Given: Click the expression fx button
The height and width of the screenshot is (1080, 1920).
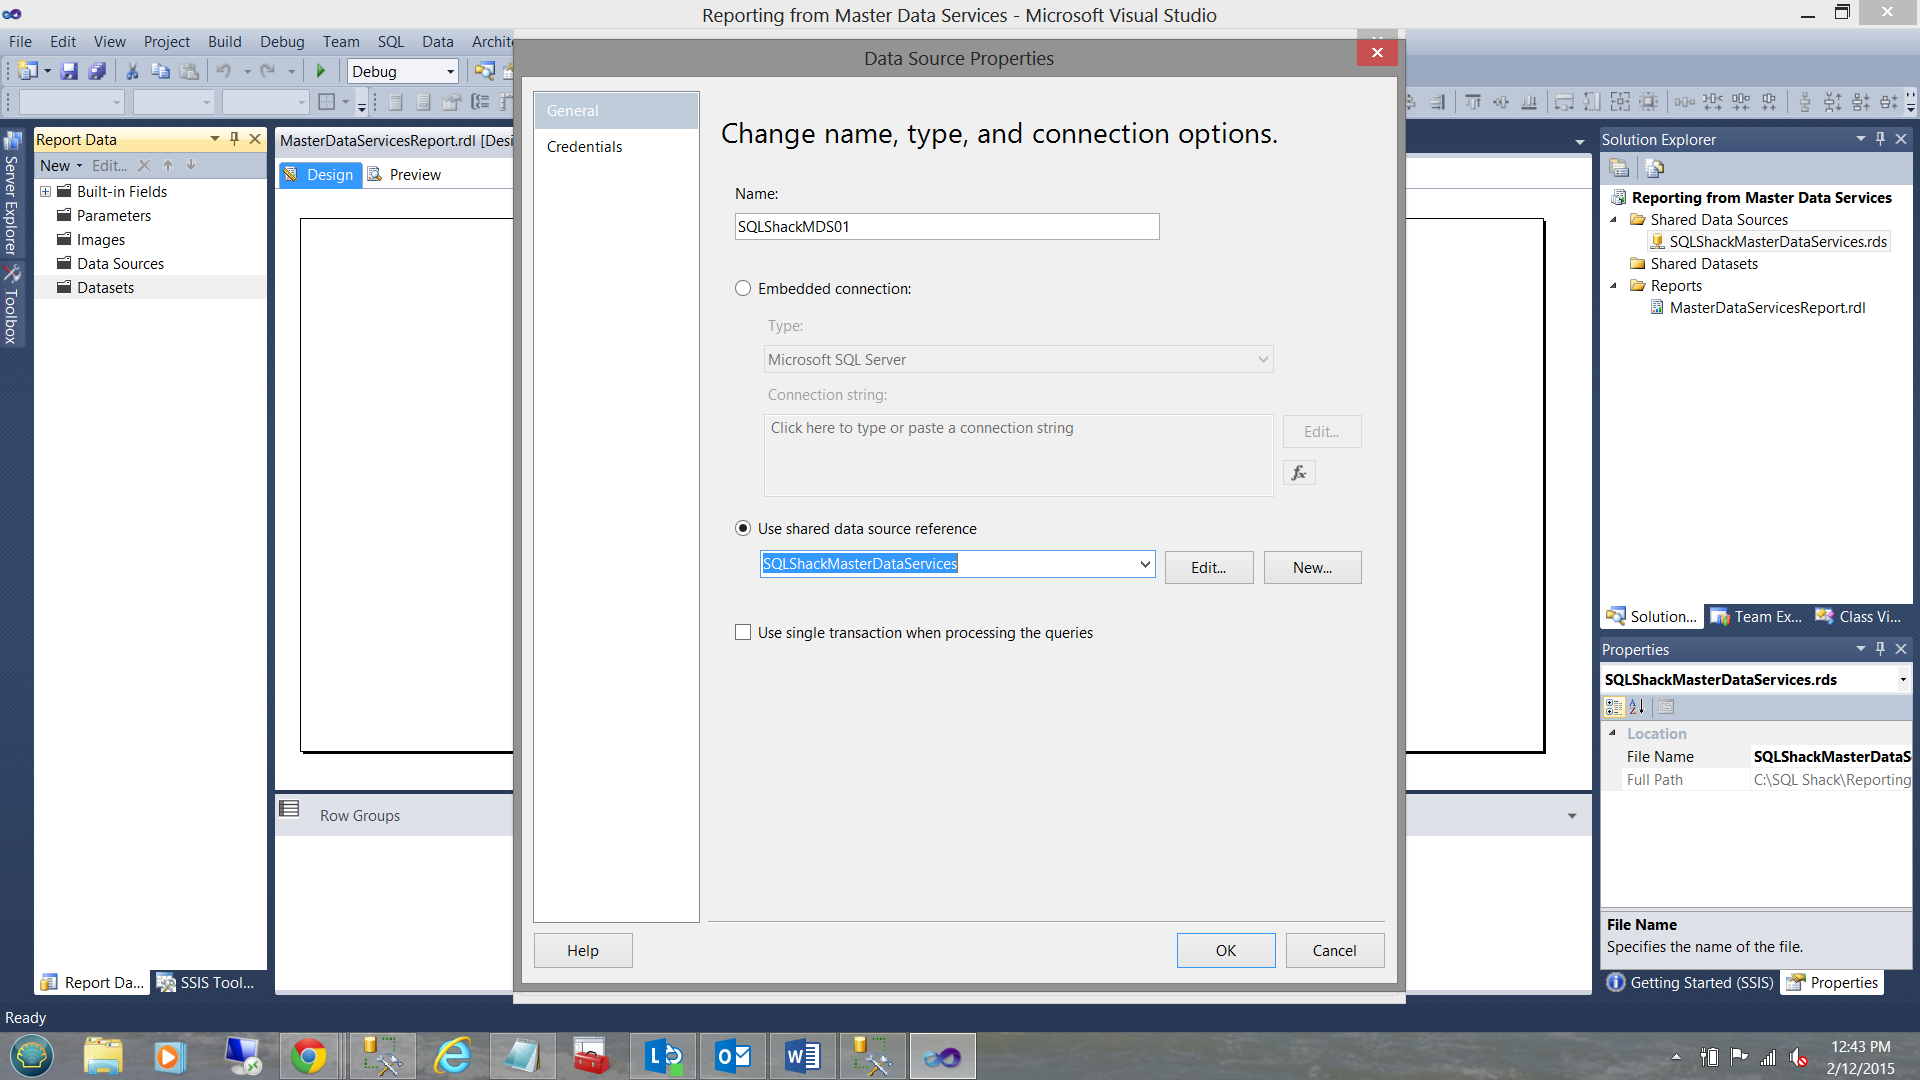Looking at the screenshot, I should [x=1298, y=473].
